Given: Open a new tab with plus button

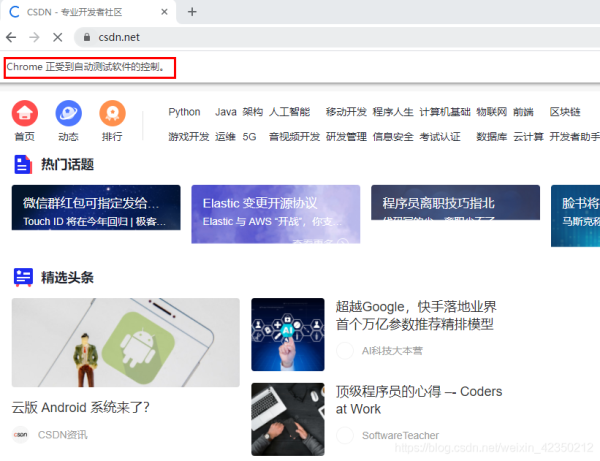Looking at the screenshot, I should point(192,12).
